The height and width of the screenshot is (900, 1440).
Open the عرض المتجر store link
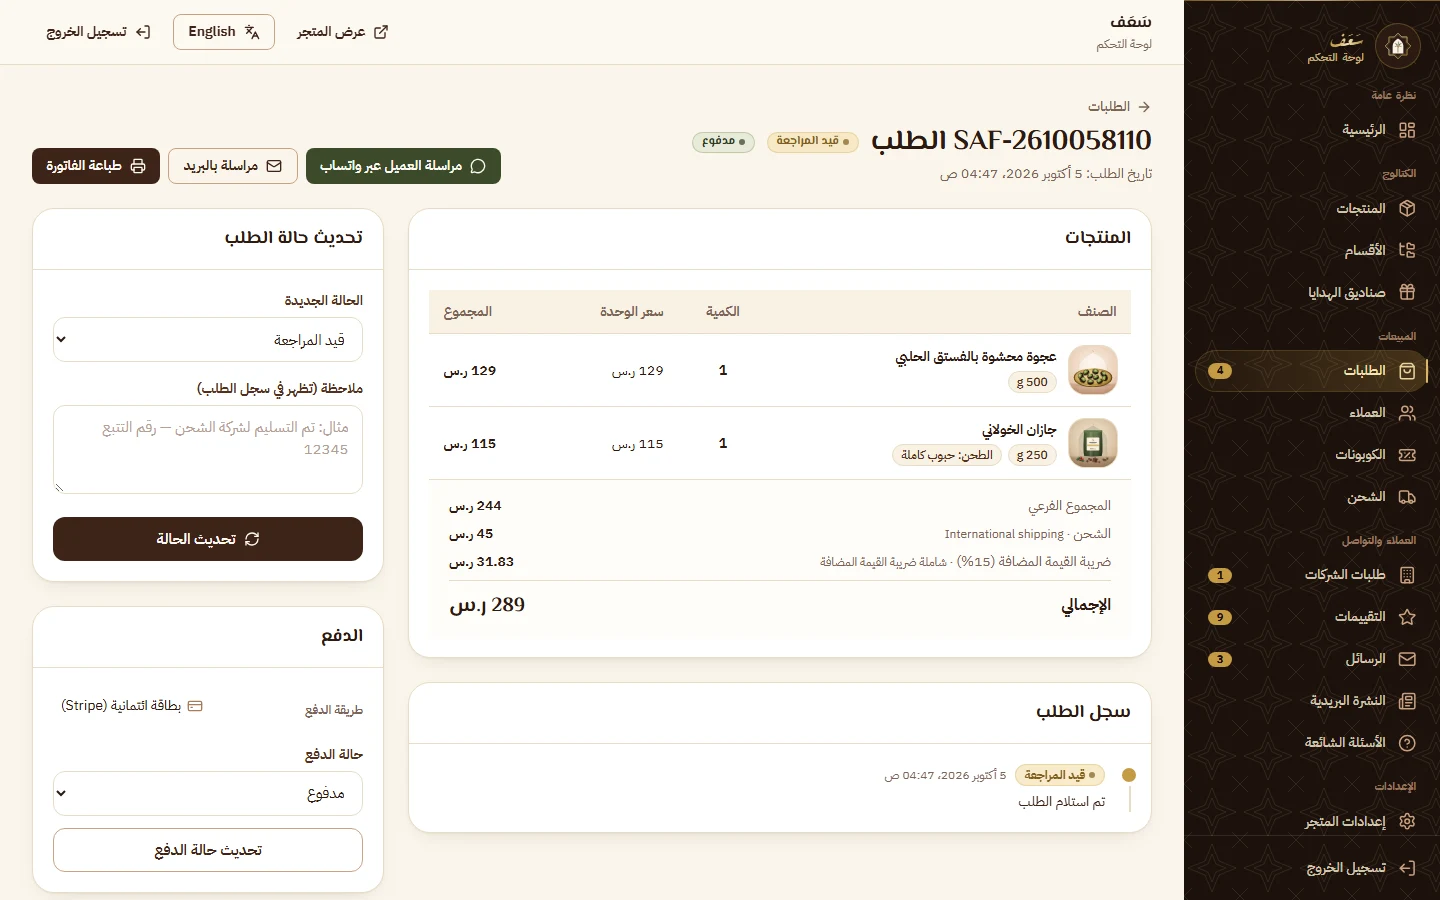pos(342,32)
